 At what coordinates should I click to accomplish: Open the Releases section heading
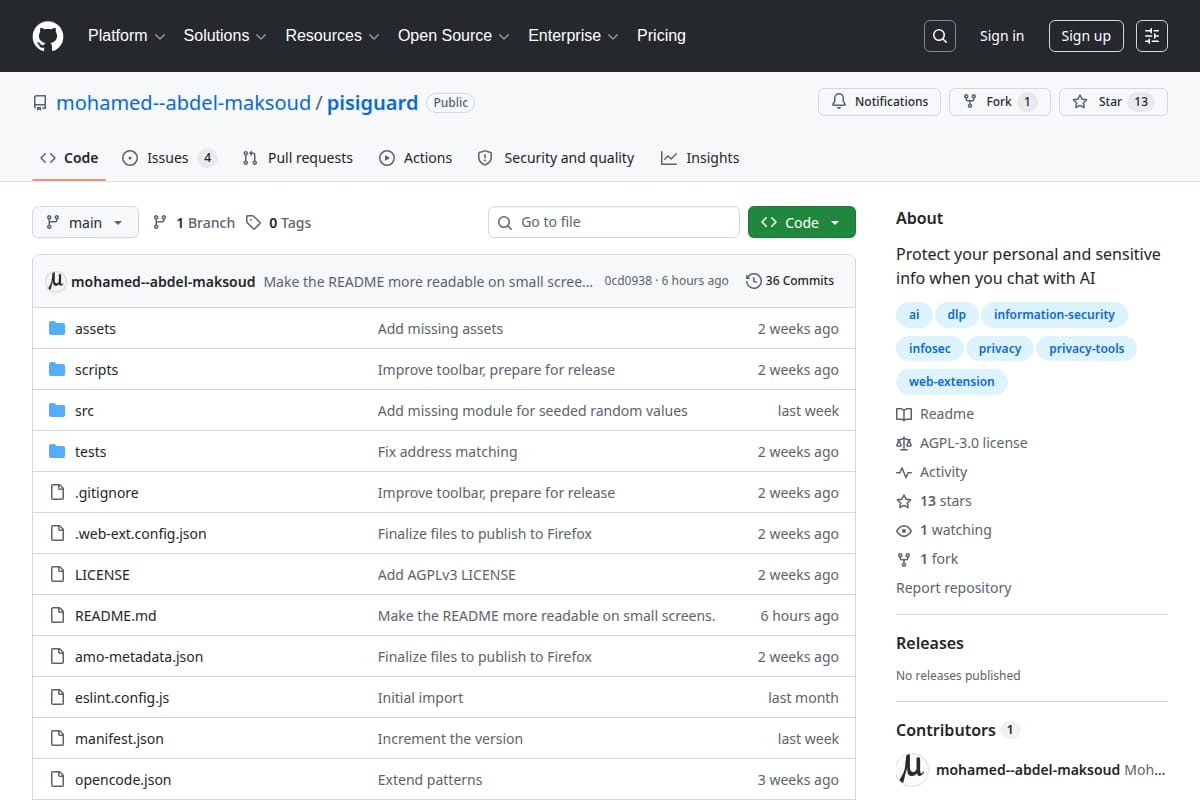tap(930, 644)
